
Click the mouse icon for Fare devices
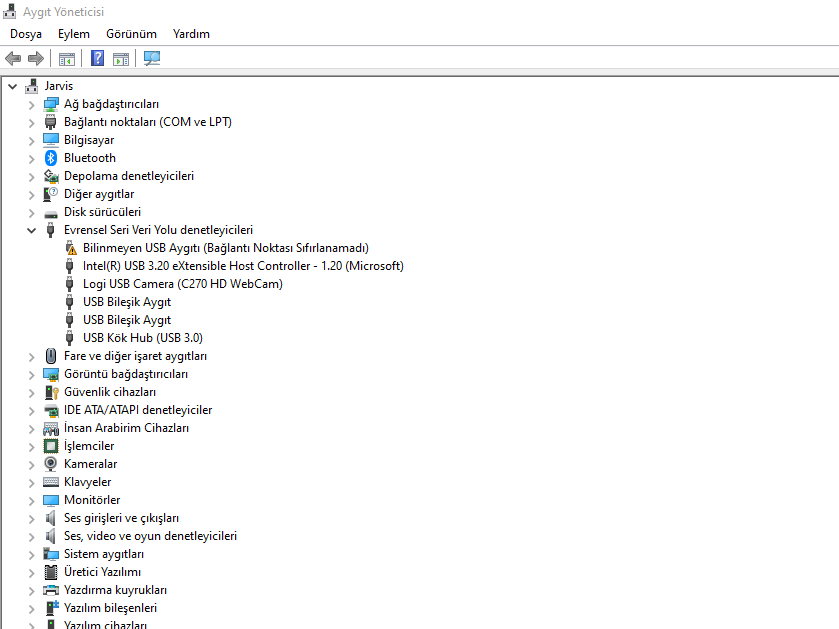click(x=51, y=356)
